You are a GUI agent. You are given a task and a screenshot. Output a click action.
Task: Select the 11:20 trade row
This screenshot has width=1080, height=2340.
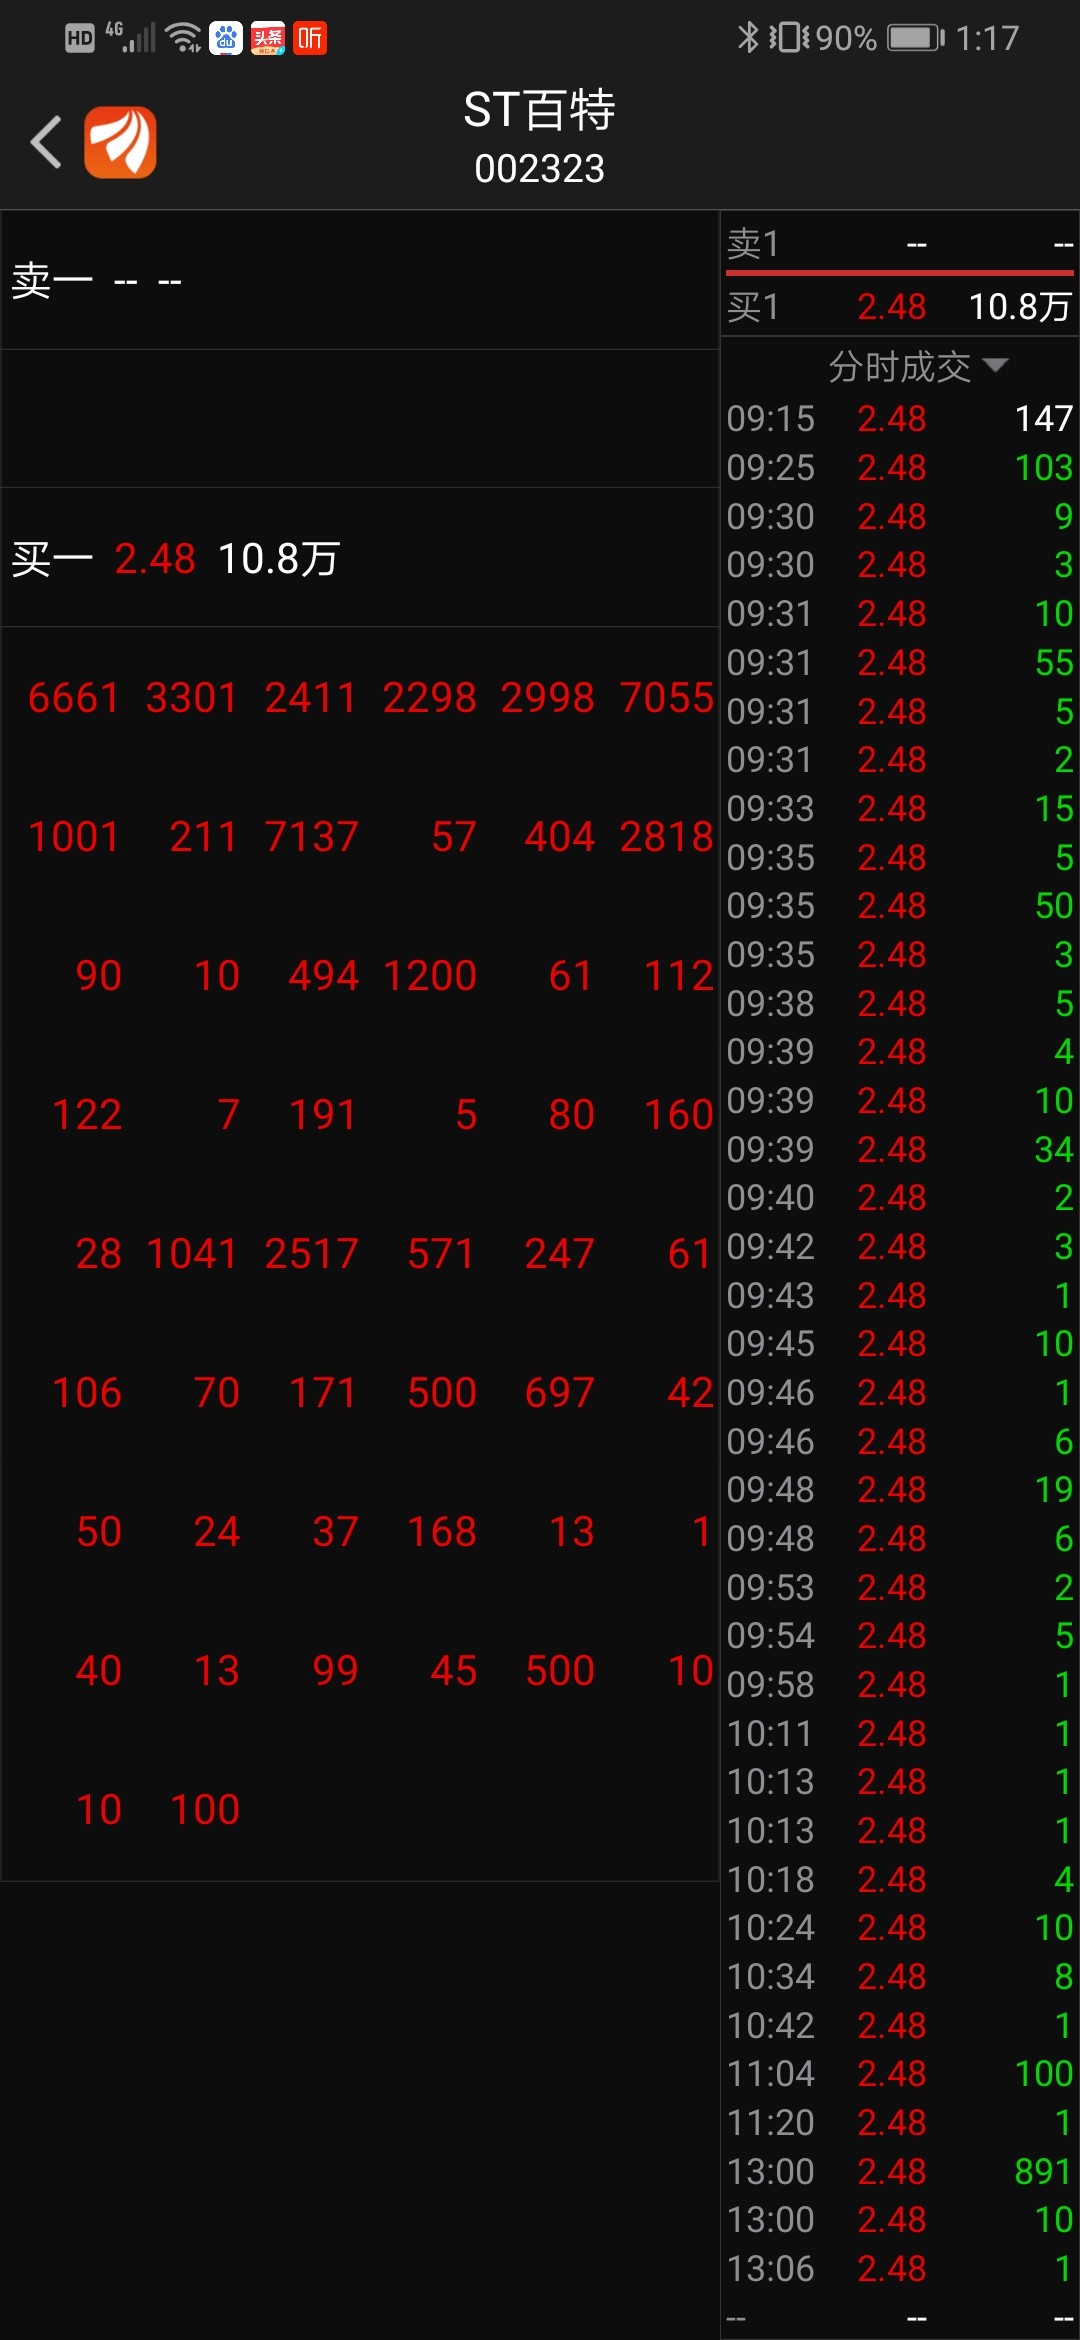point(900,2122)
